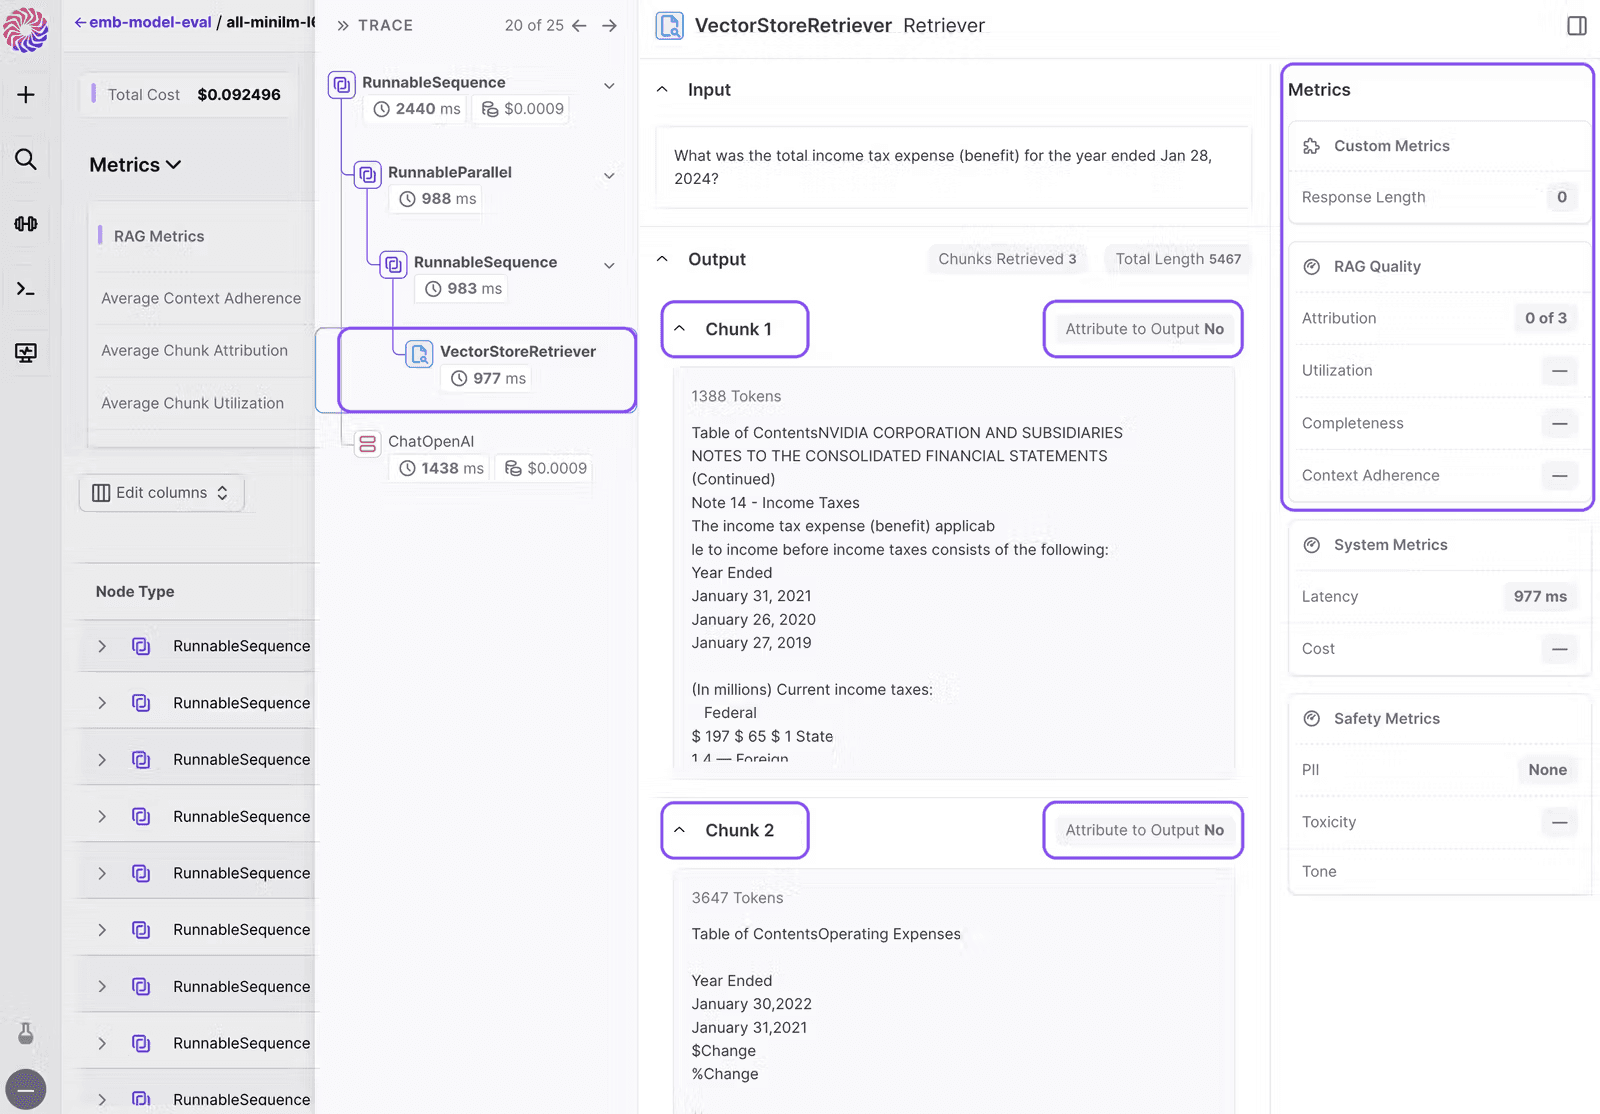Toggle the side panel icon at top right
Image resolution: width=1600 pixels, height=1114 pixels.
1577,26
